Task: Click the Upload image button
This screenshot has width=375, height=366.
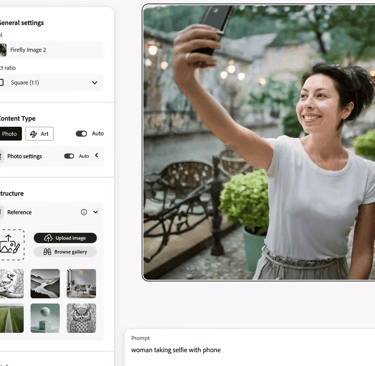Action: coord(65,238)
